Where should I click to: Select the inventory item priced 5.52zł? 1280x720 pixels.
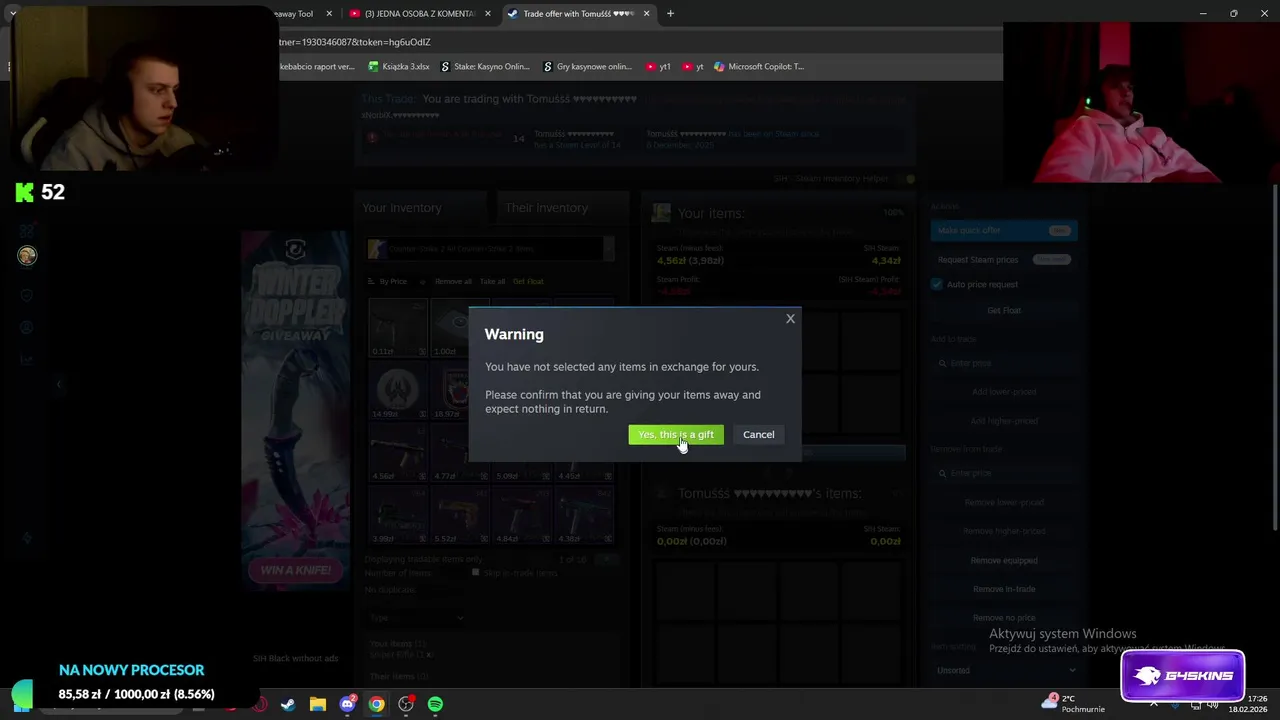(x=460, y=514)
